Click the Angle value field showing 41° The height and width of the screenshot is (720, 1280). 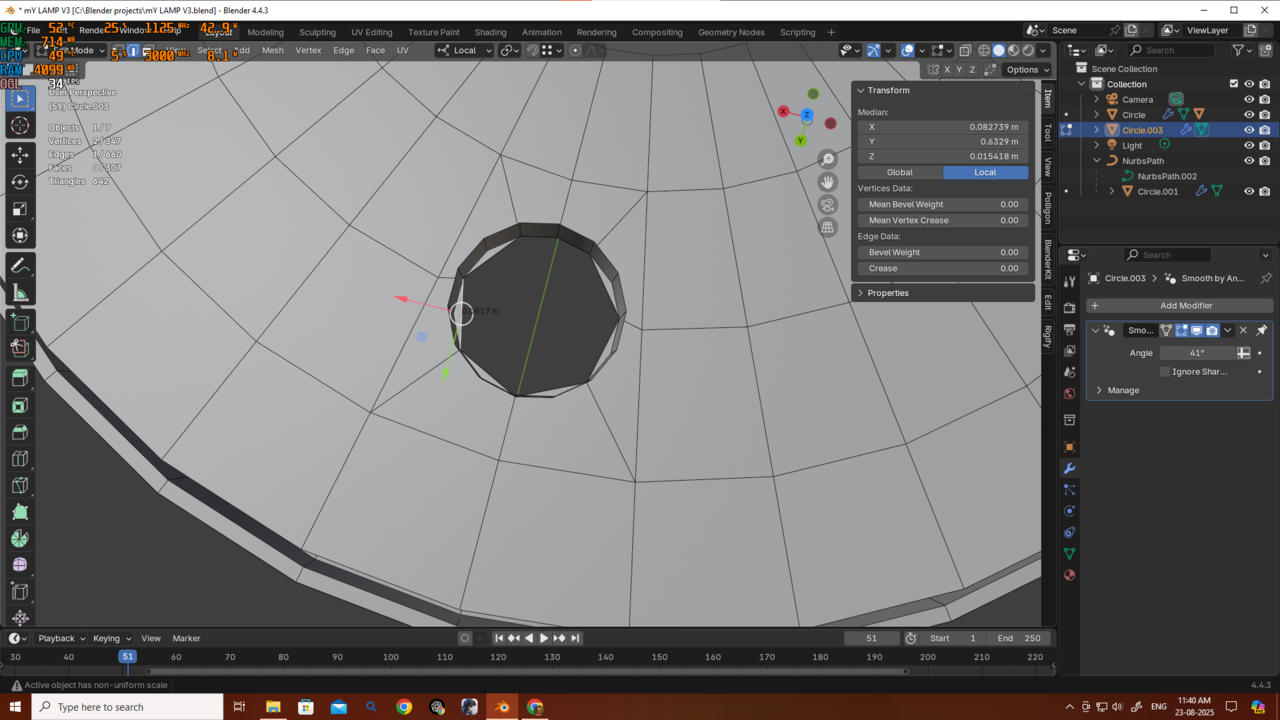tap(1197, 353)
